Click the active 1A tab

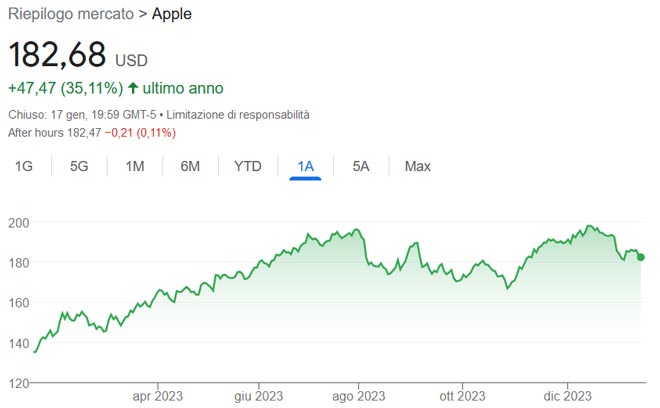pyautogui.click(x=306, y=166)
